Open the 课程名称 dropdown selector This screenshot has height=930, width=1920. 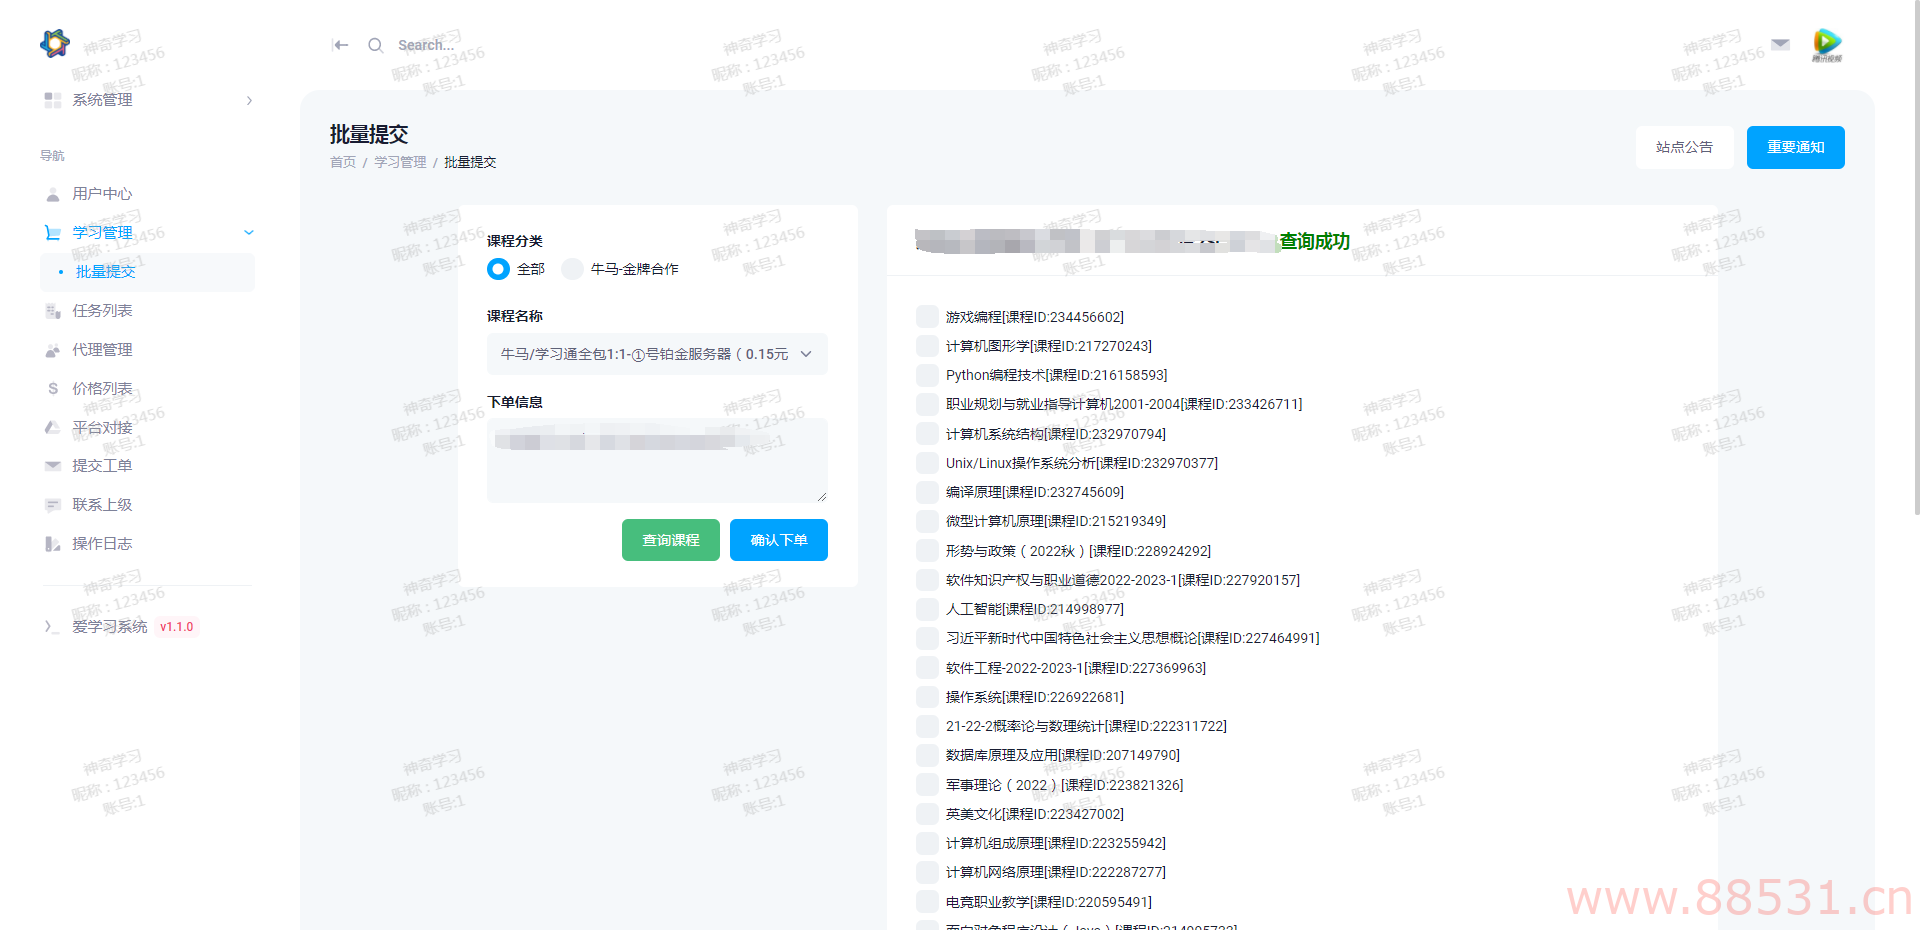[x=656, y=354]
